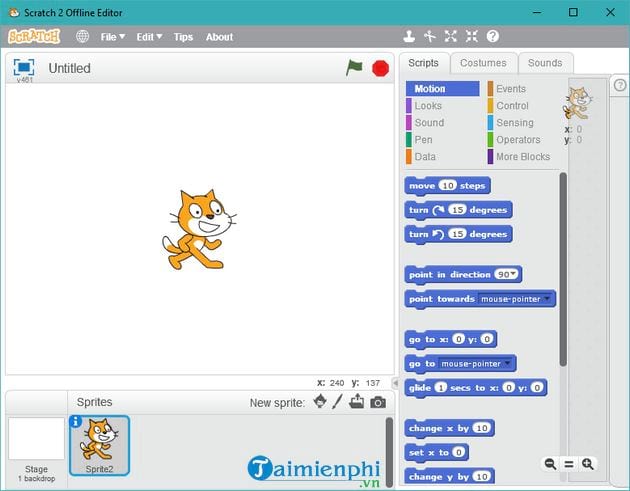Screen dimensions: 630x491
Task: Open the Tips menu item
Action: click(x=183, y=37)
